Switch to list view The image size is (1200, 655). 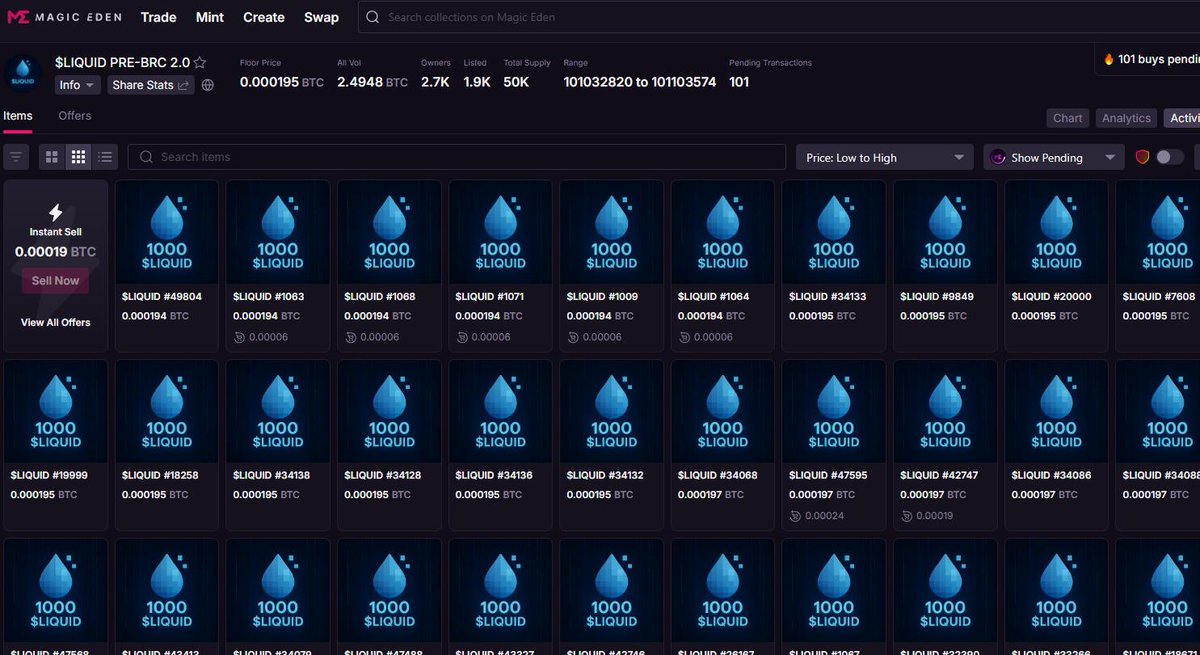(105, 157)
